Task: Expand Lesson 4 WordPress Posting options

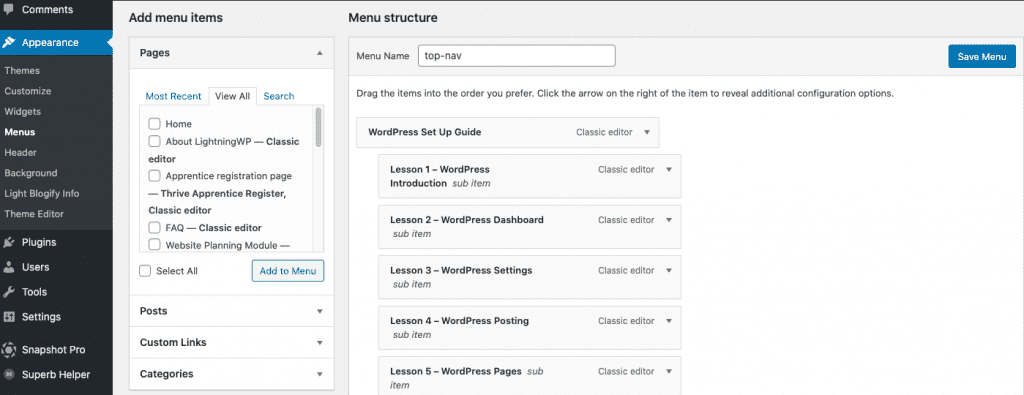Action: (x=668, y=321)
